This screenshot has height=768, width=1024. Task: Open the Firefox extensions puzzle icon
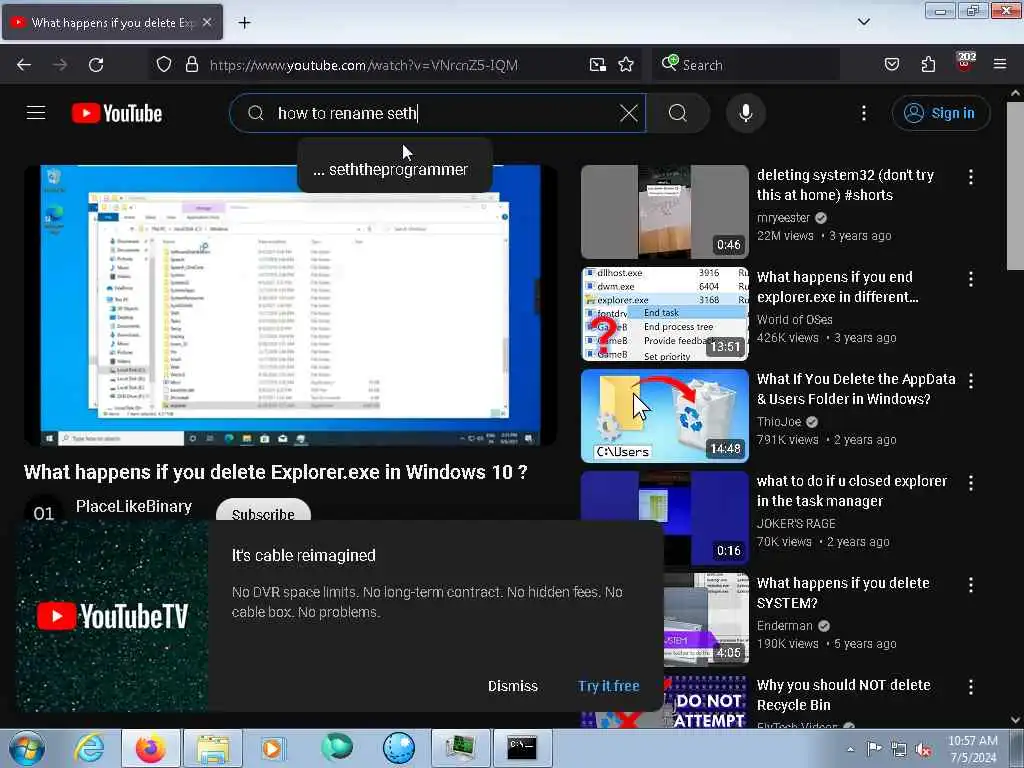pos(928,65)
